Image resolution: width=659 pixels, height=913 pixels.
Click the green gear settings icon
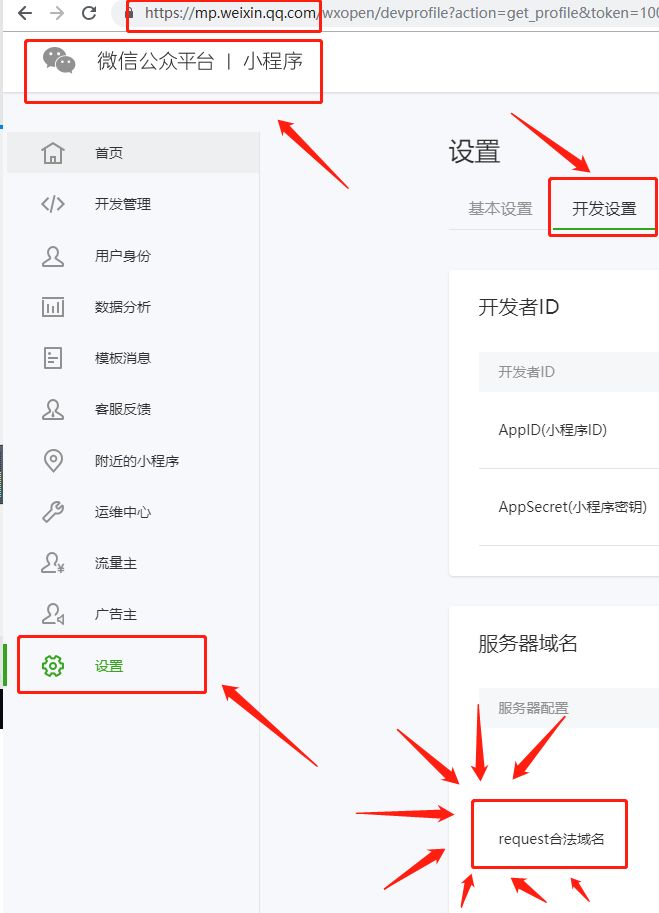pyautogui.click(x=53, y=666)
